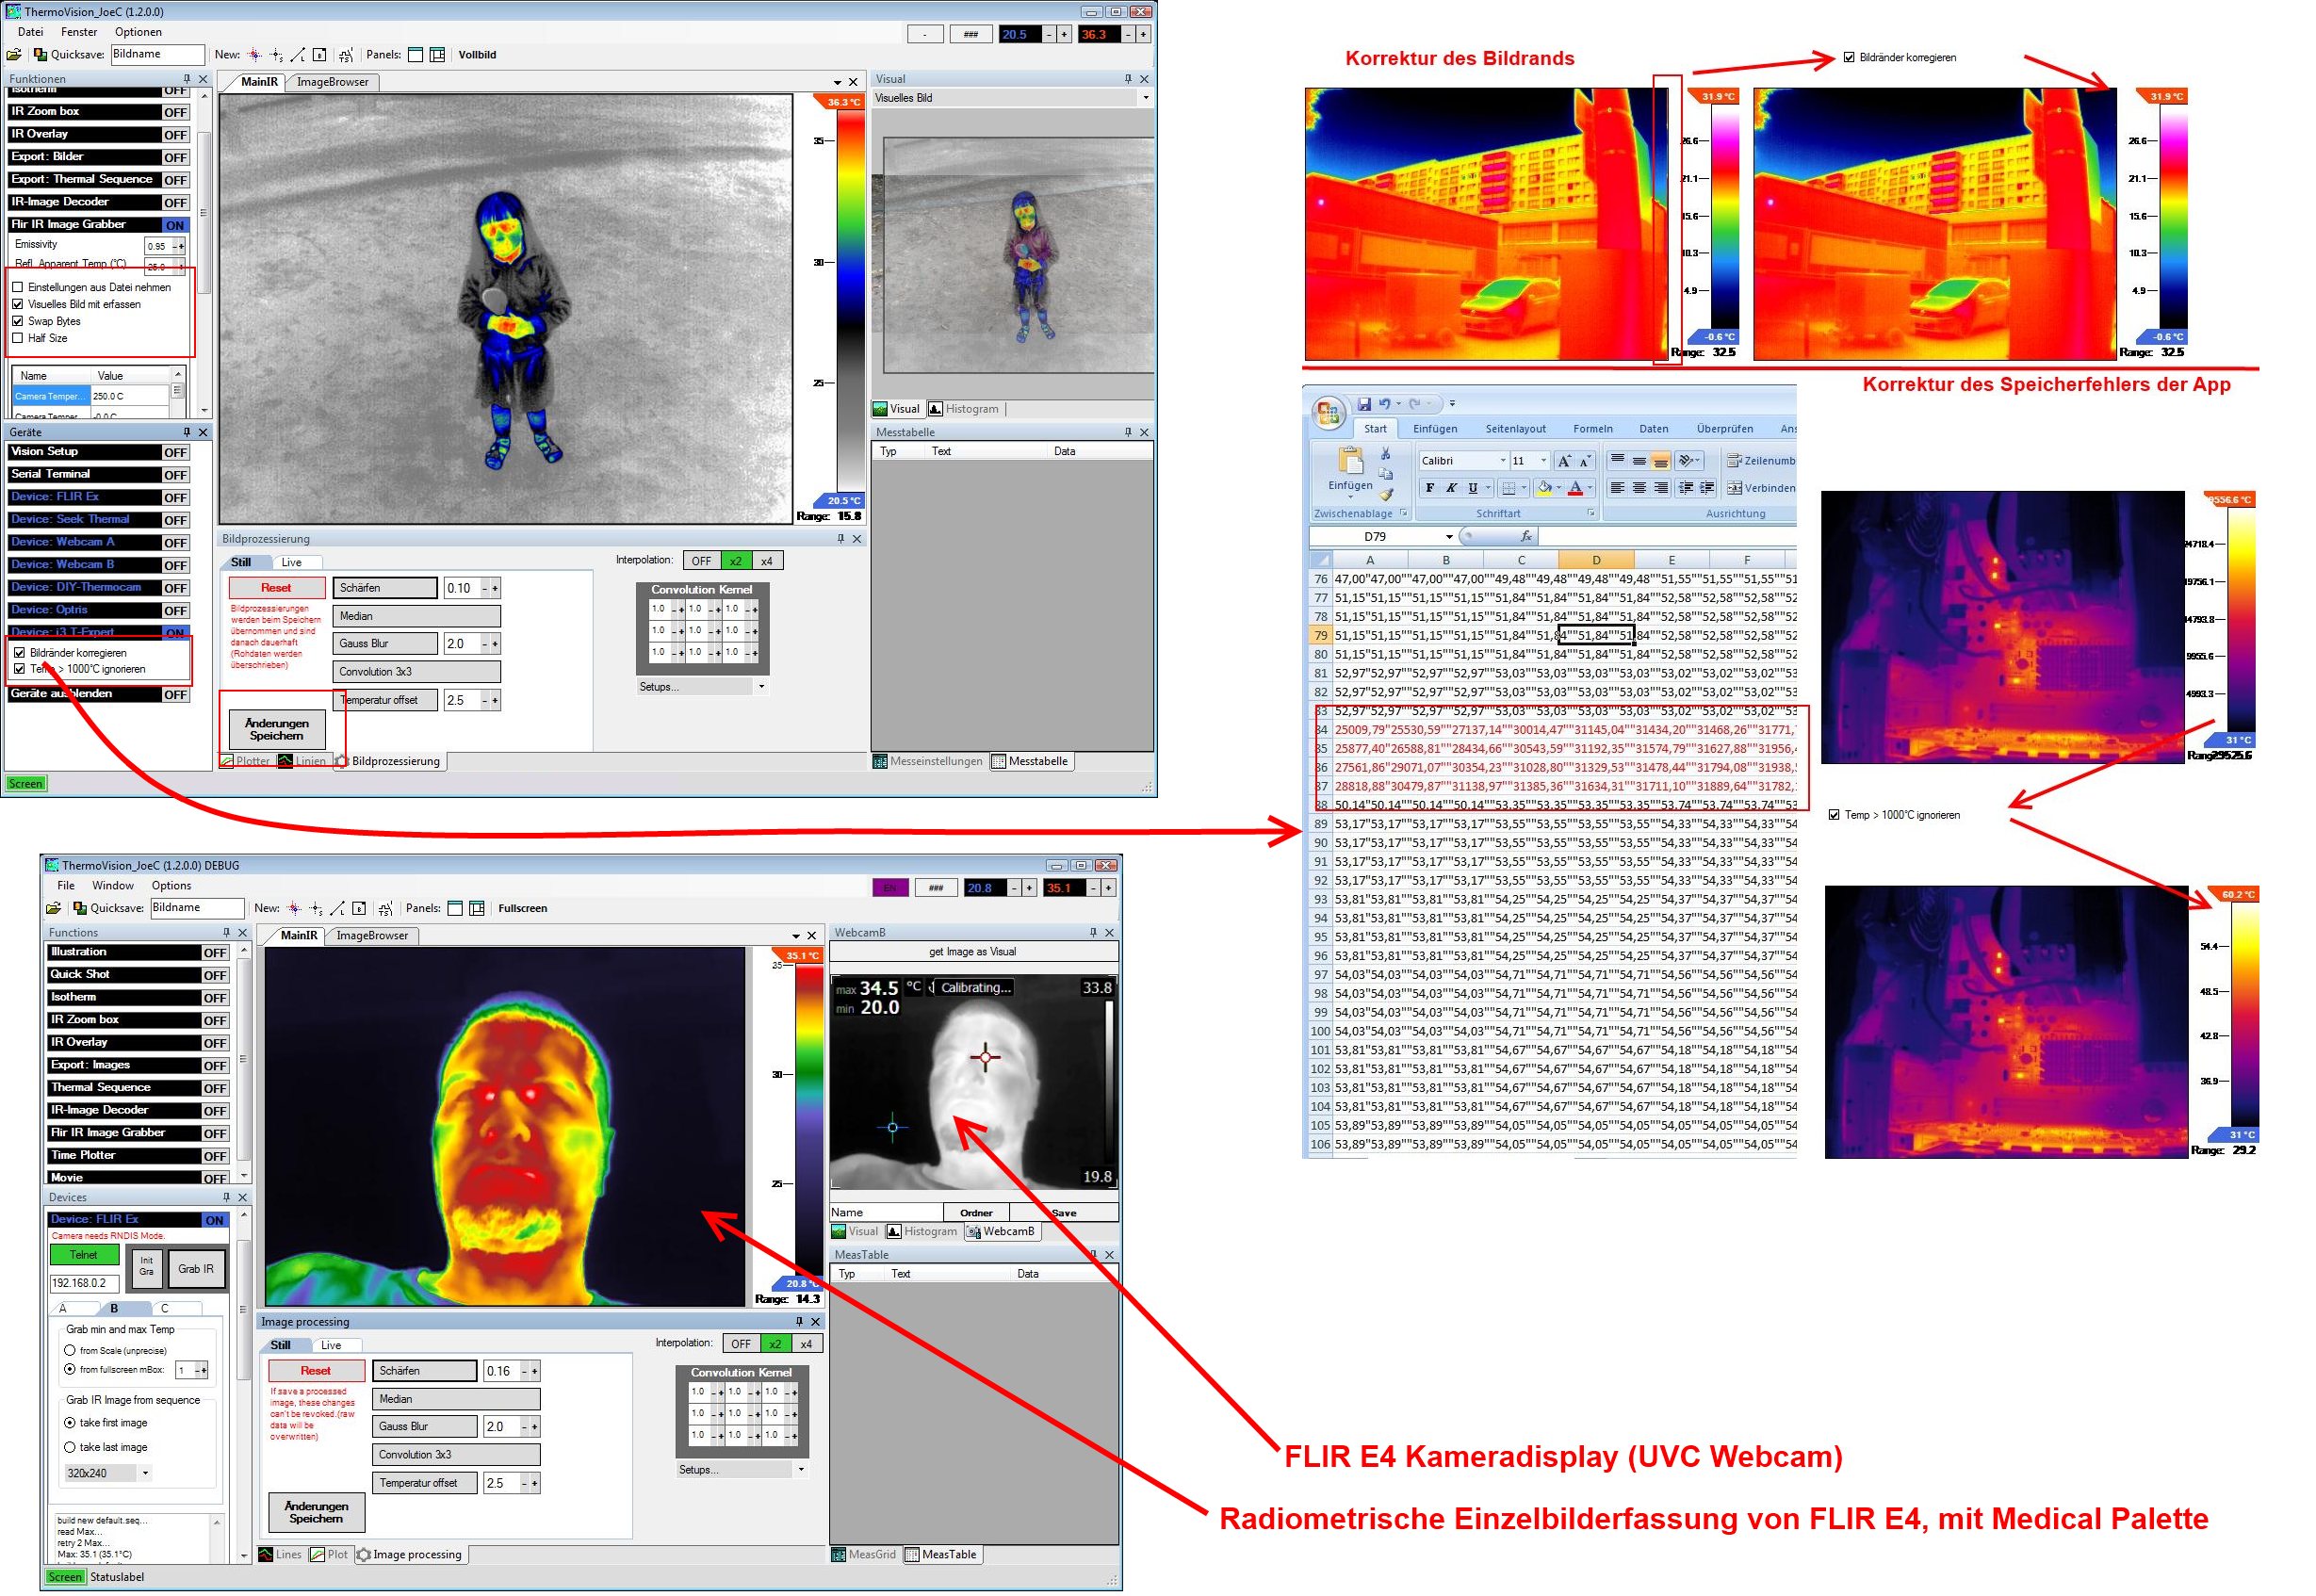Select 'take last image' radio button
This screenshot has height=1596, width=2316.
click(70, 1448)
